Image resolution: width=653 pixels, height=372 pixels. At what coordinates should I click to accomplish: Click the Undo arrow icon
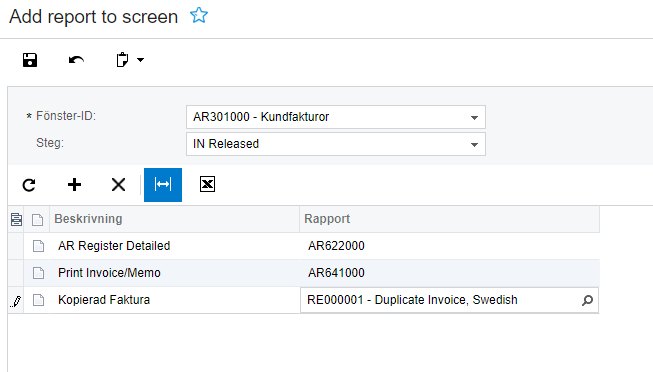click(76, 60)
